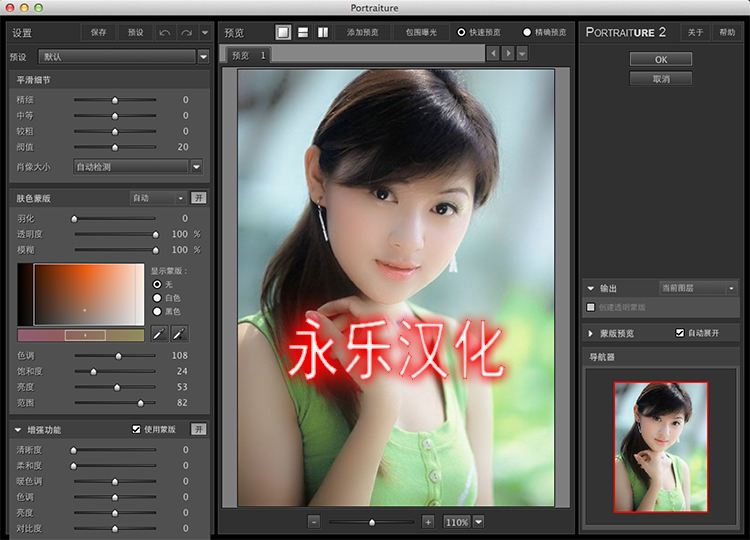Click the 色调 slider under skin mask
The height and width of the screenshot is (540, 750).
tap(119, 355)
